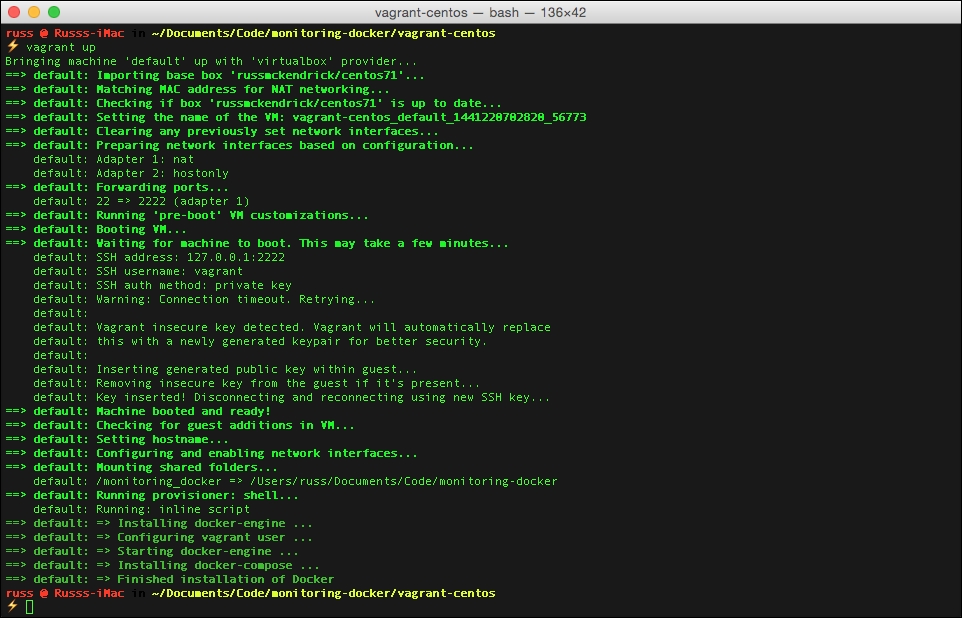Click the 'Forwarding ports...' line

tap(117, 187)
